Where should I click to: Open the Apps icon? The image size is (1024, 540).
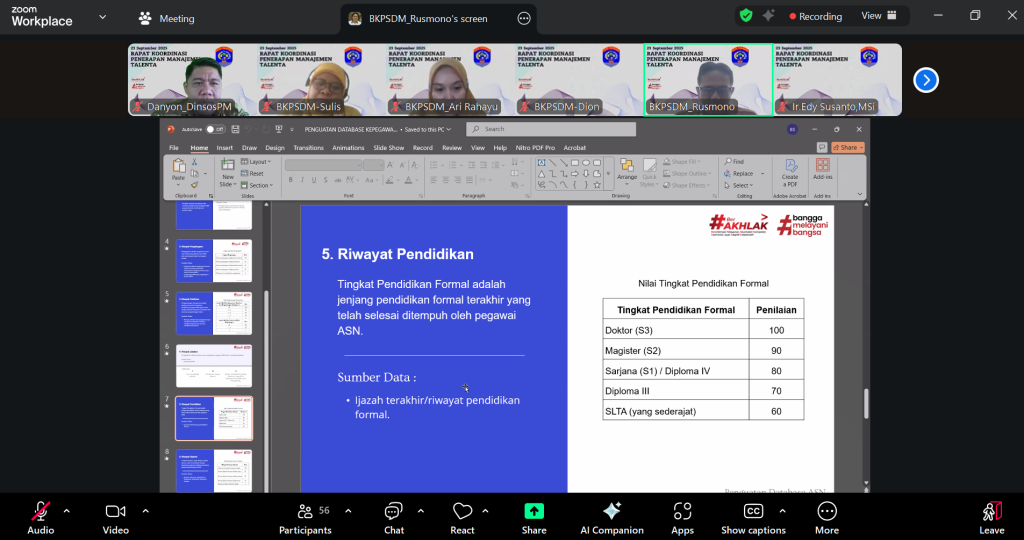pos(682,511)
